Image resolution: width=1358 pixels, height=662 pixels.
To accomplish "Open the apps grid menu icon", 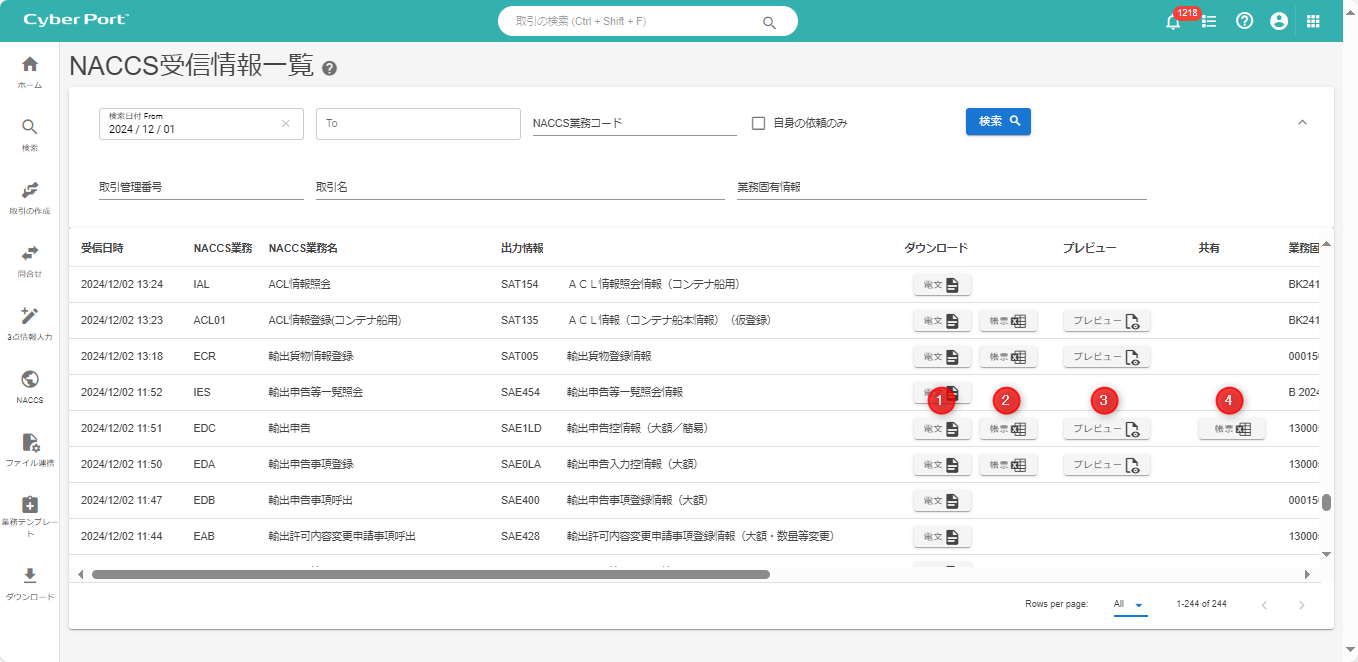I will coord(1313,21).
